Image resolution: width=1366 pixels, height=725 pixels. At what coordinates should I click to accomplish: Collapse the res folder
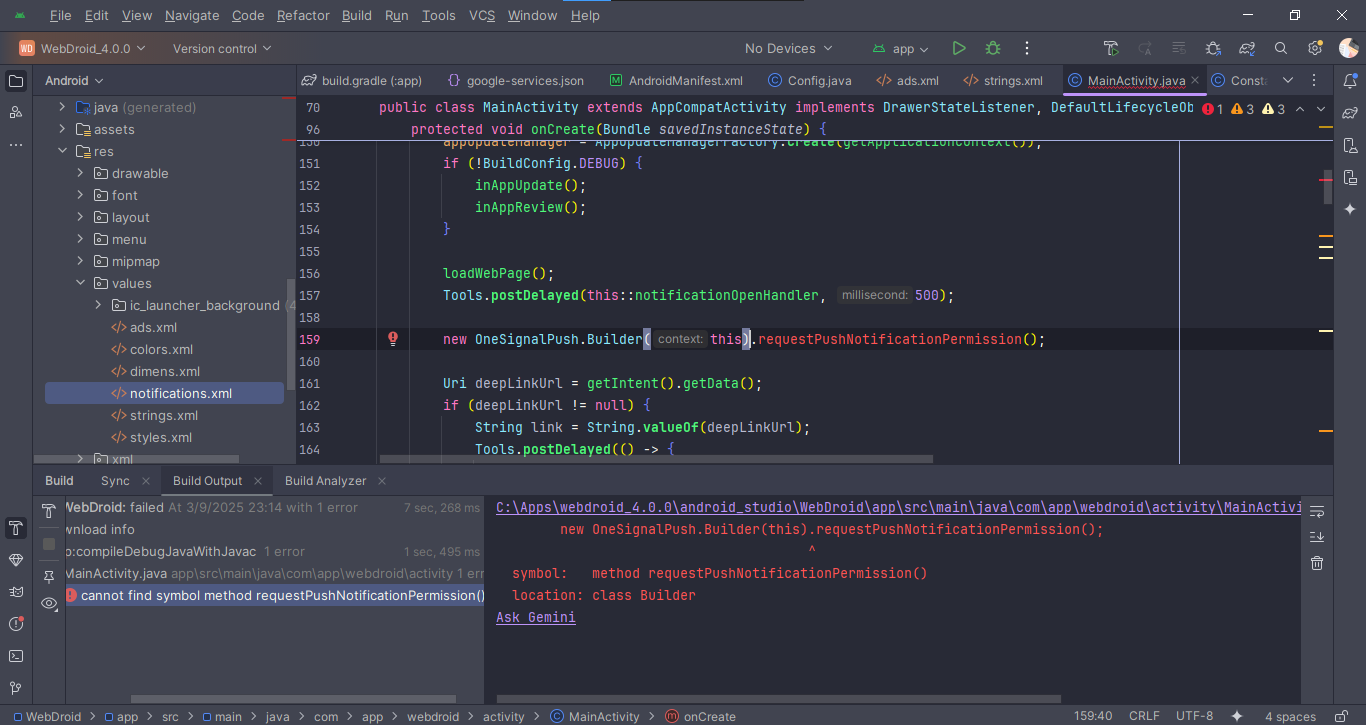(x=62, y=151)
